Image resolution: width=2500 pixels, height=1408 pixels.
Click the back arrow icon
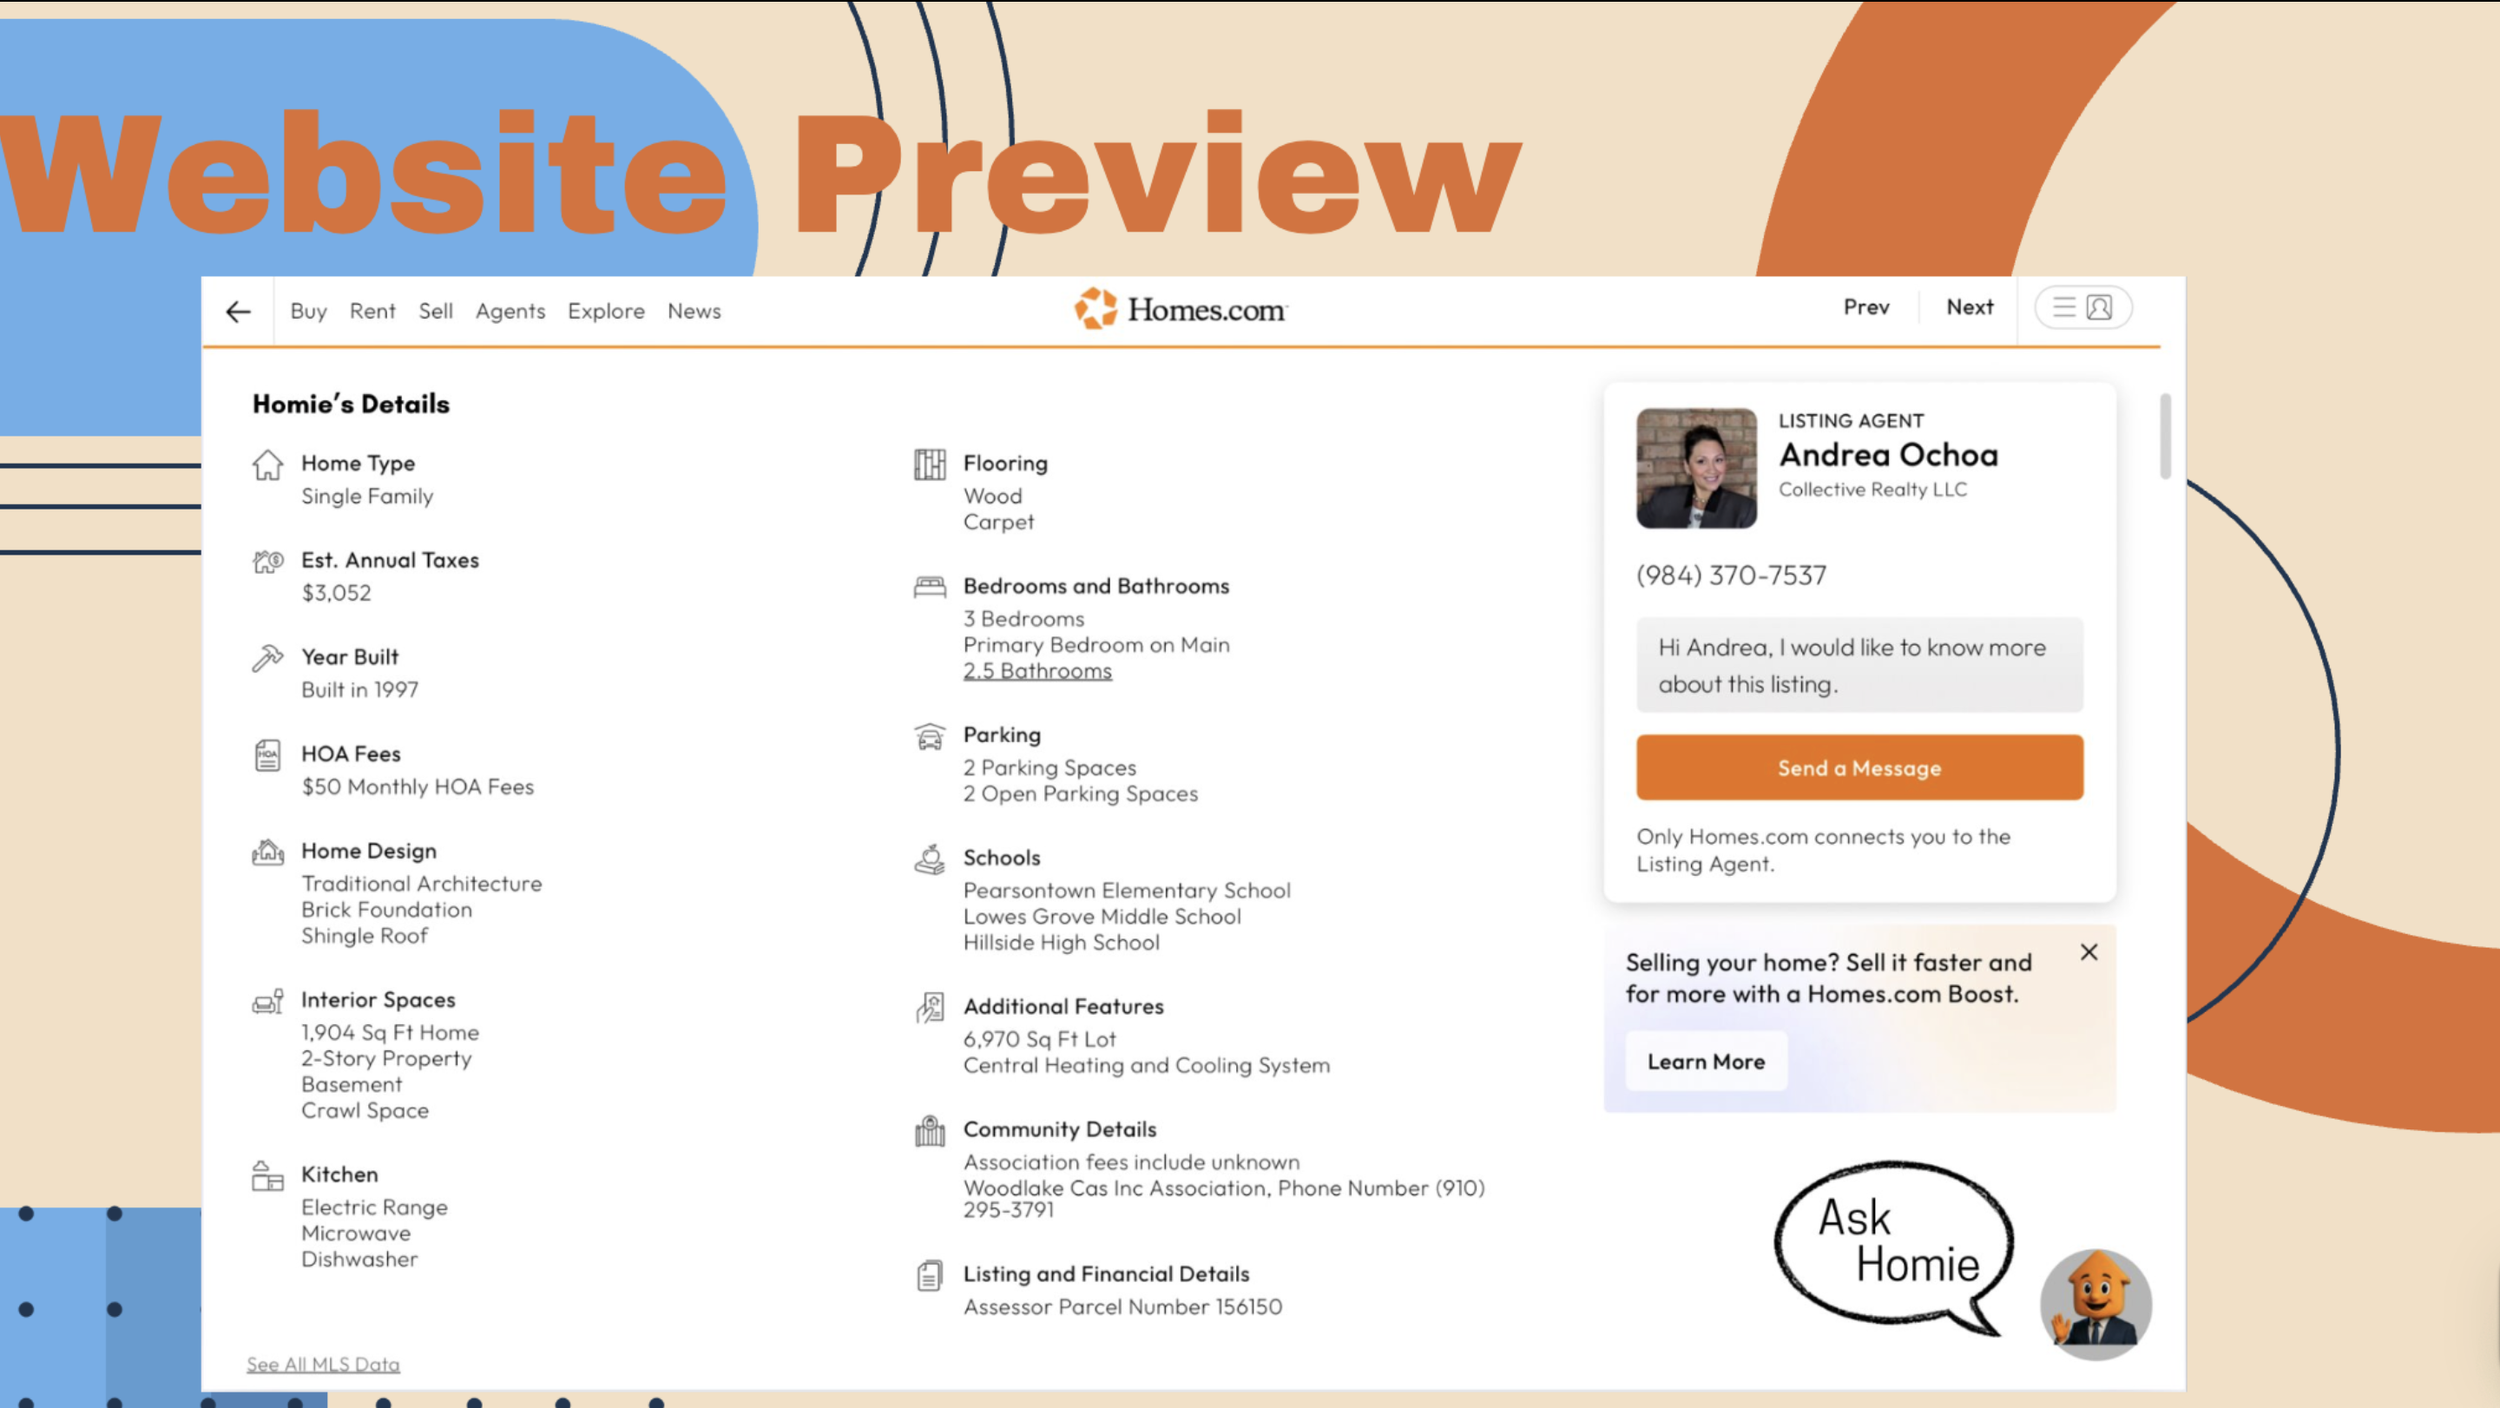pos(238,312)
